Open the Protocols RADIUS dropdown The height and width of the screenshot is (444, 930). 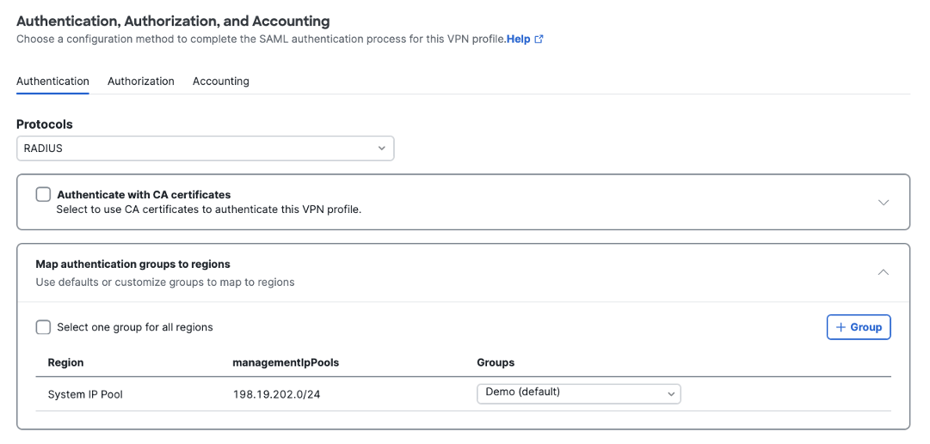(205, 148)
